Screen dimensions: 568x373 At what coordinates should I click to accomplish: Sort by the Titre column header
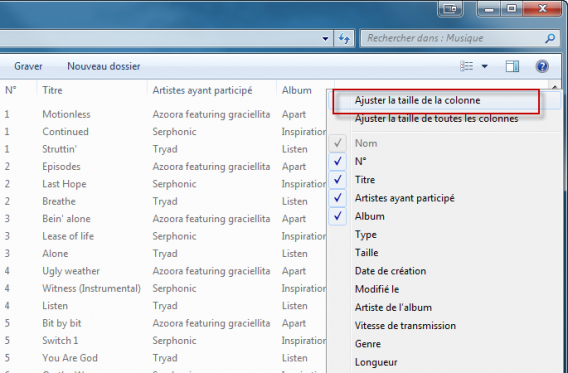tap(92, 90)
